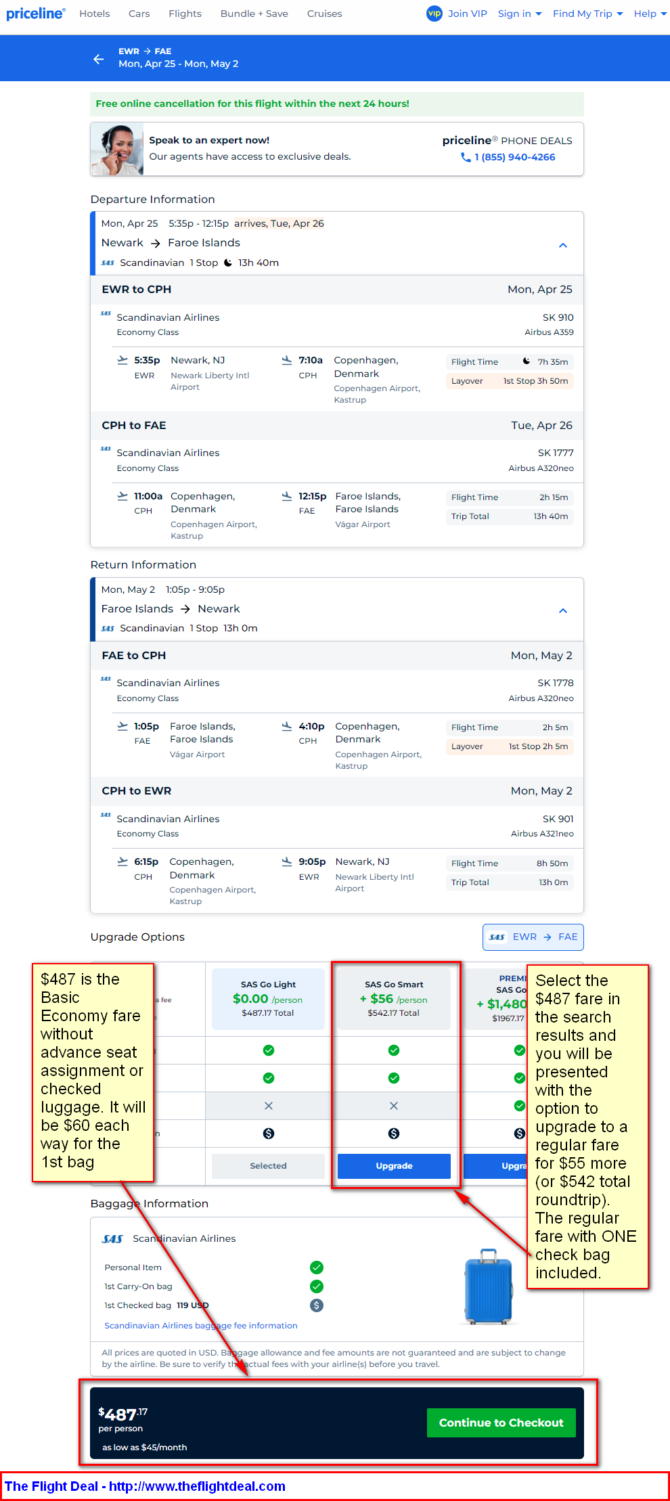Collapse the Return Information chevron
This screenshot has width=670, height=1501.
[563, 611]
